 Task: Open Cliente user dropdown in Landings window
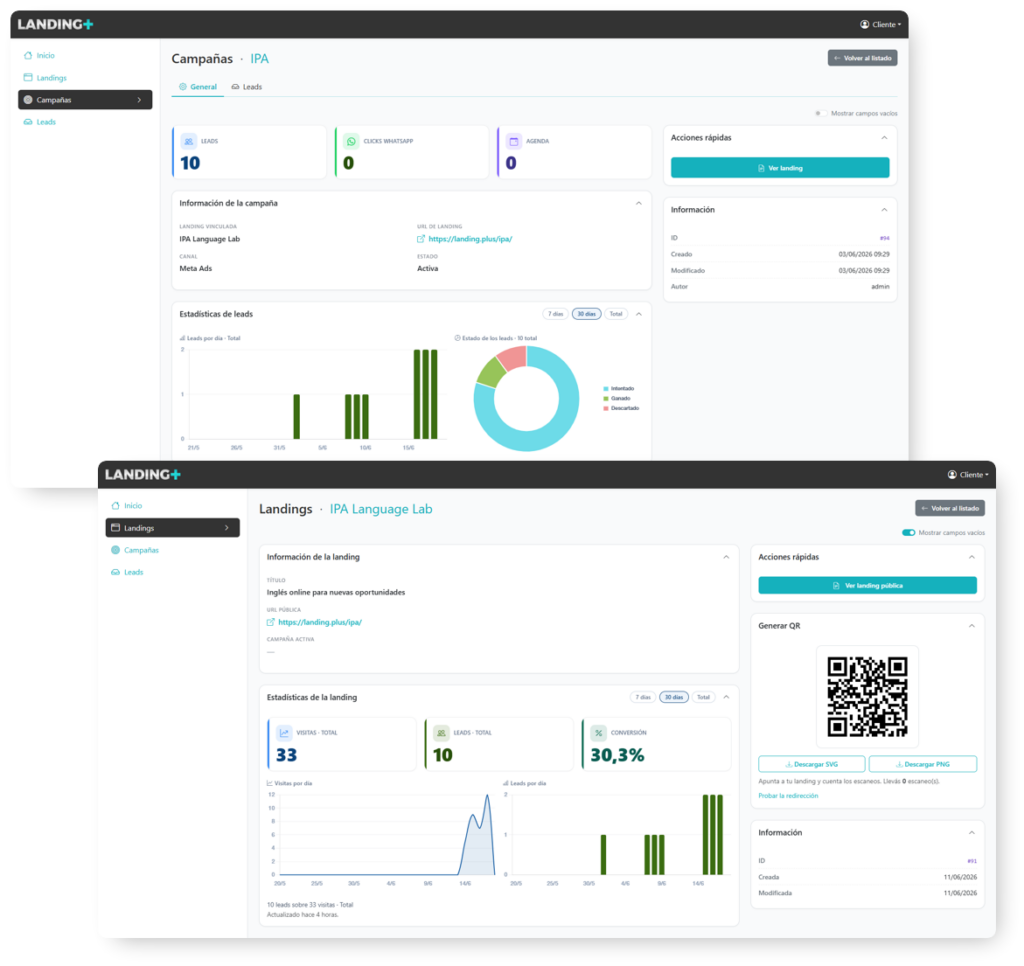968,475
